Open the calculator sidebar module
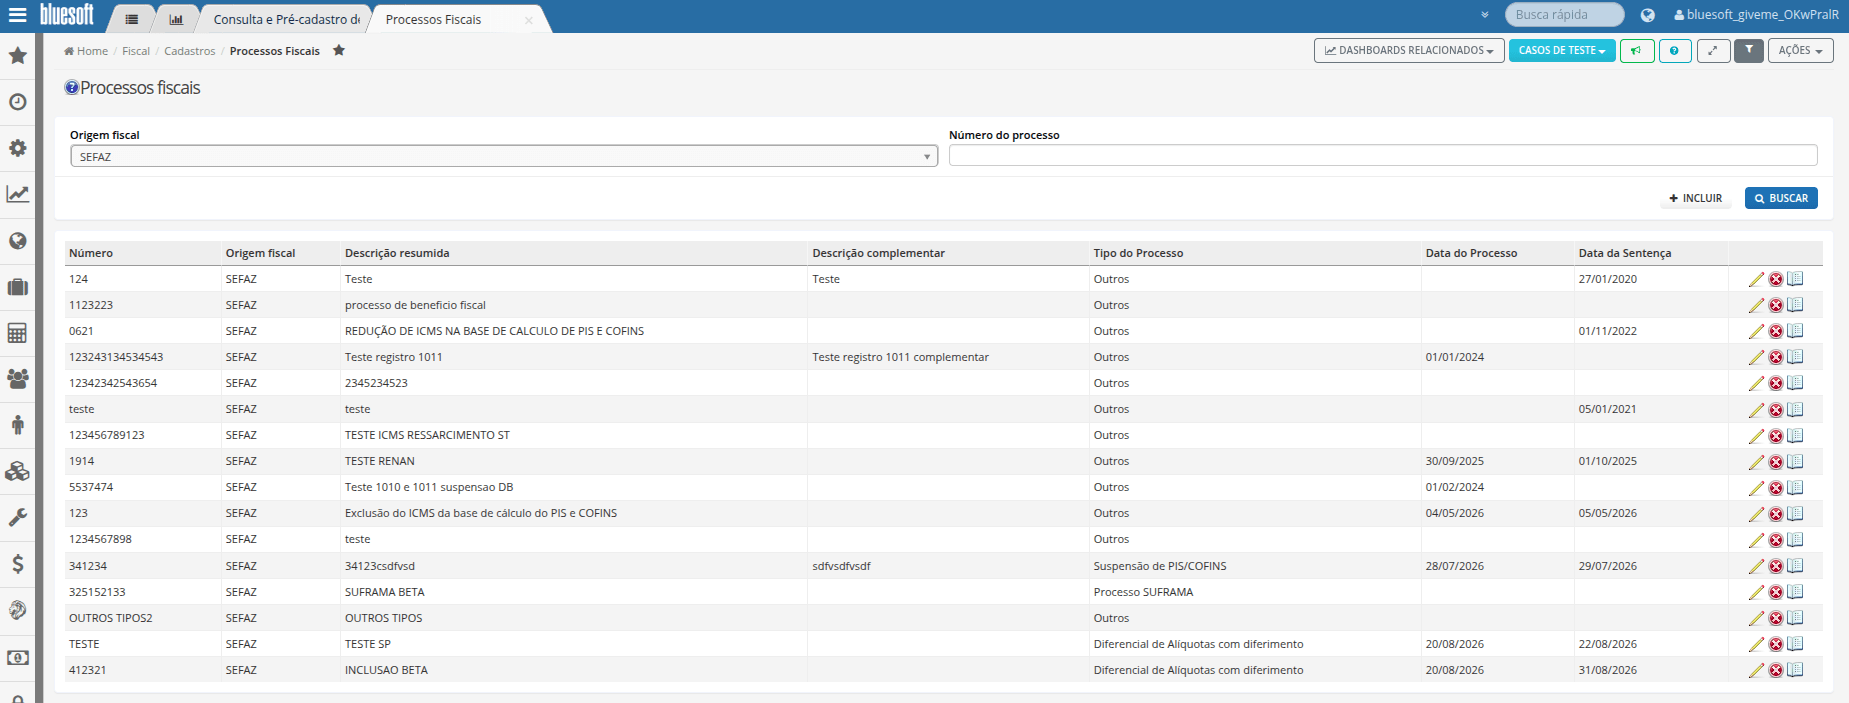This screenshot has height=703, width=1849. coord(17,333)
